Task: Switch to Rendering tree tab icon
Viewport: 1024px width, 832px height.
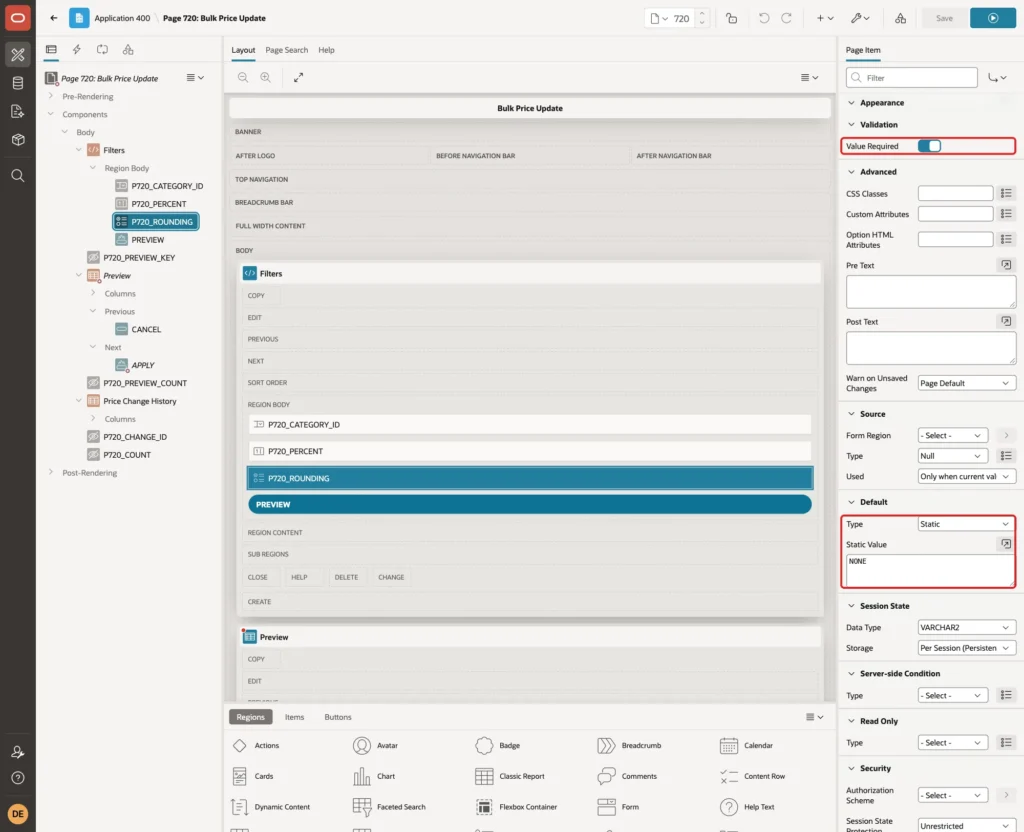Action: (x=51, y=50)
